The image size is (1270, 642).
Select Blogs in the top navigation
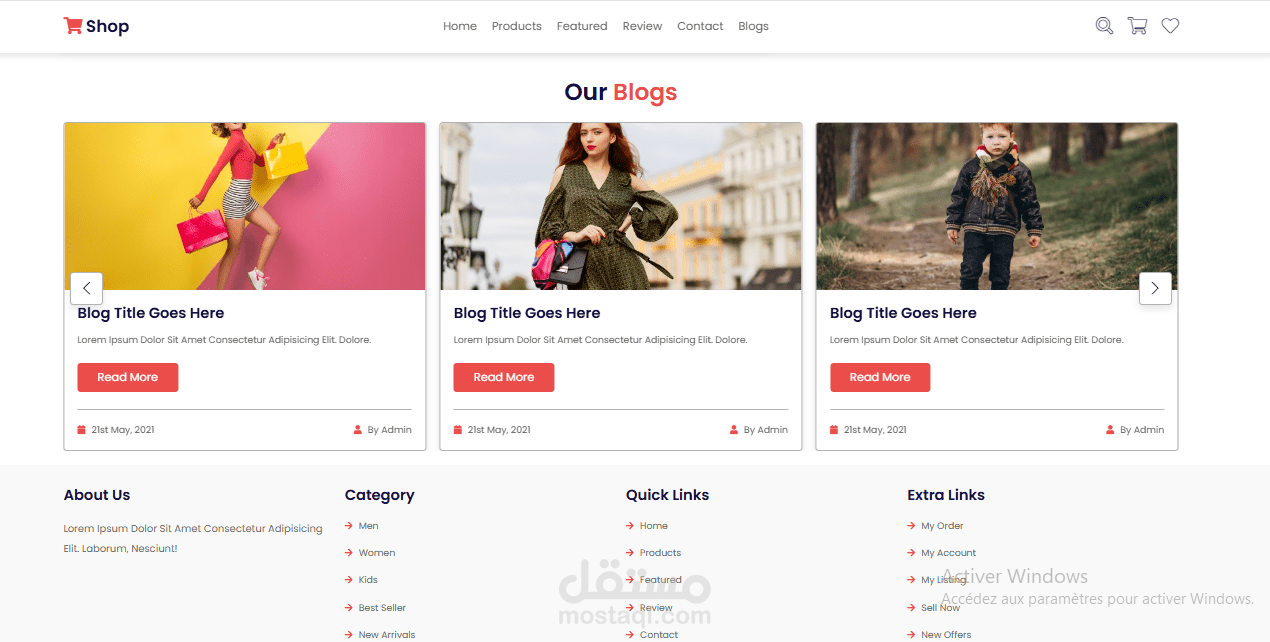click(753, 26)
